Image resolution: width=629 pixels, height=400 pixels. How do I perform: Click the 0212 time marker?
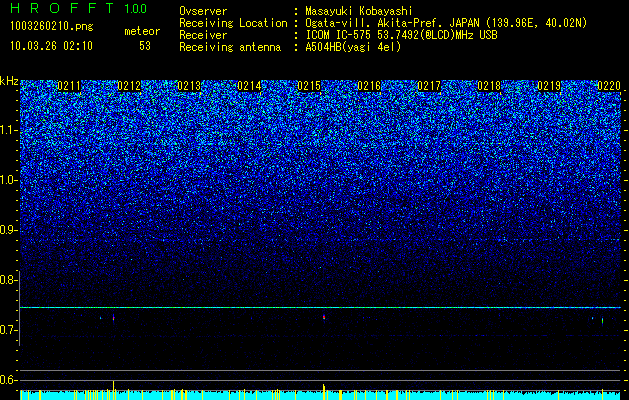click(x=129, y=86)
